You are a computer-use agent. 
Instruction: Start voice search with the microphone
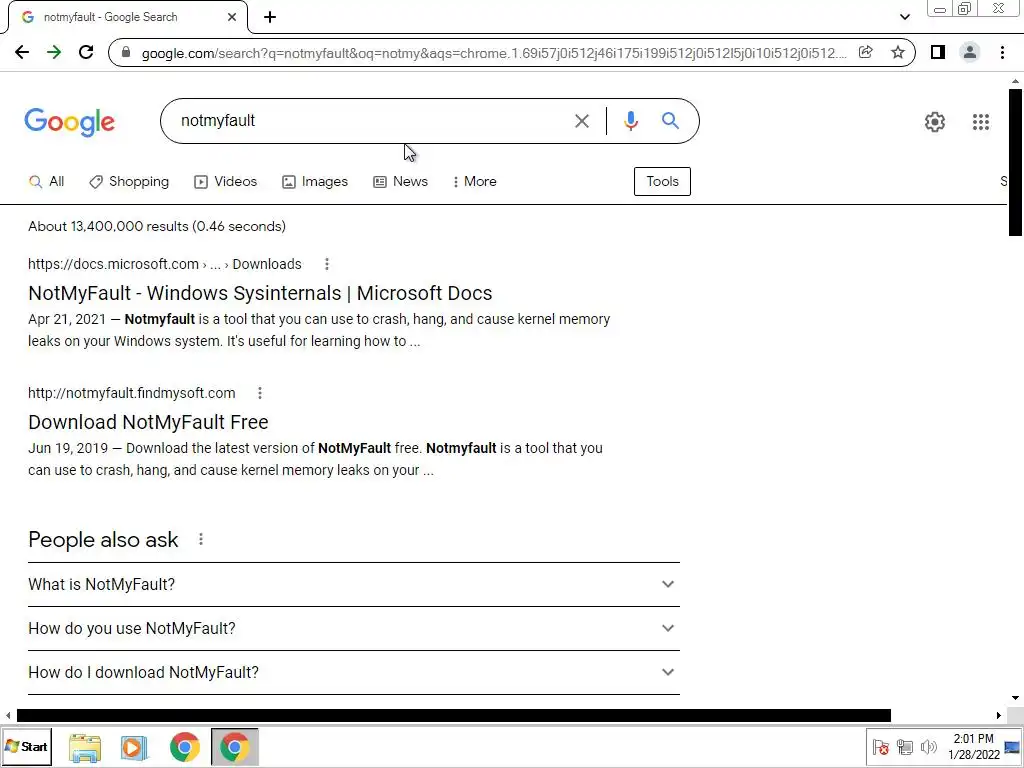630,121
